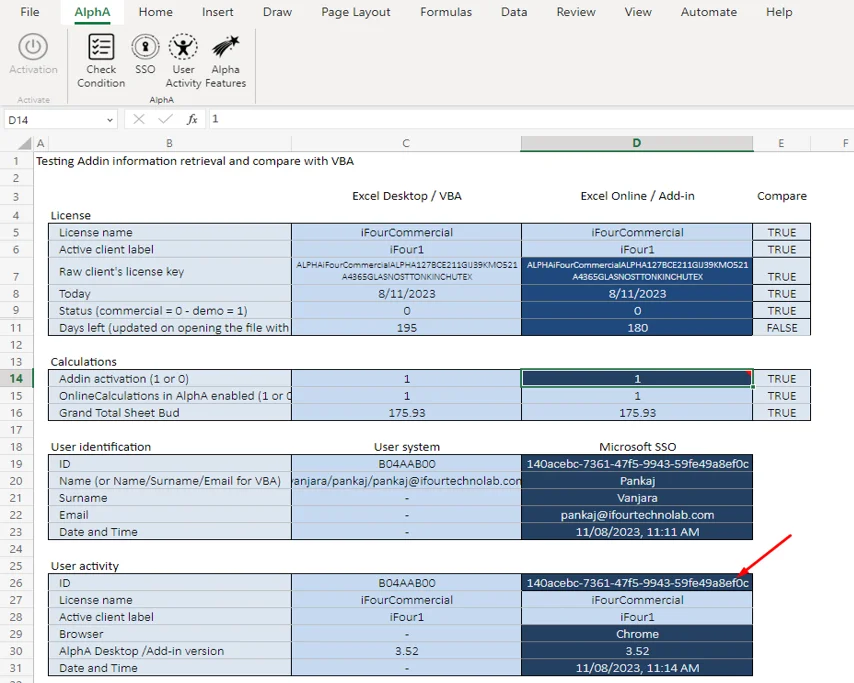Click the Activation power icon
854x683 pixels.
click(x=33, y=47)
